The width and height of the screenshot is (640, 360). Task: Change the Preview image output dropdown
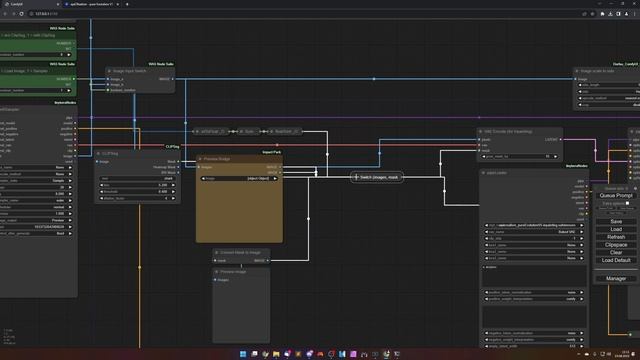36,220
